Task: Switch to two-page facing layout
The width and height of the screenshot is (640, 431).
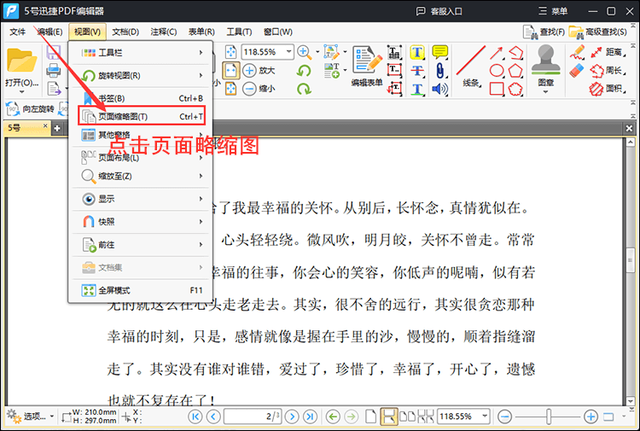Action: [x=407, y=416]
